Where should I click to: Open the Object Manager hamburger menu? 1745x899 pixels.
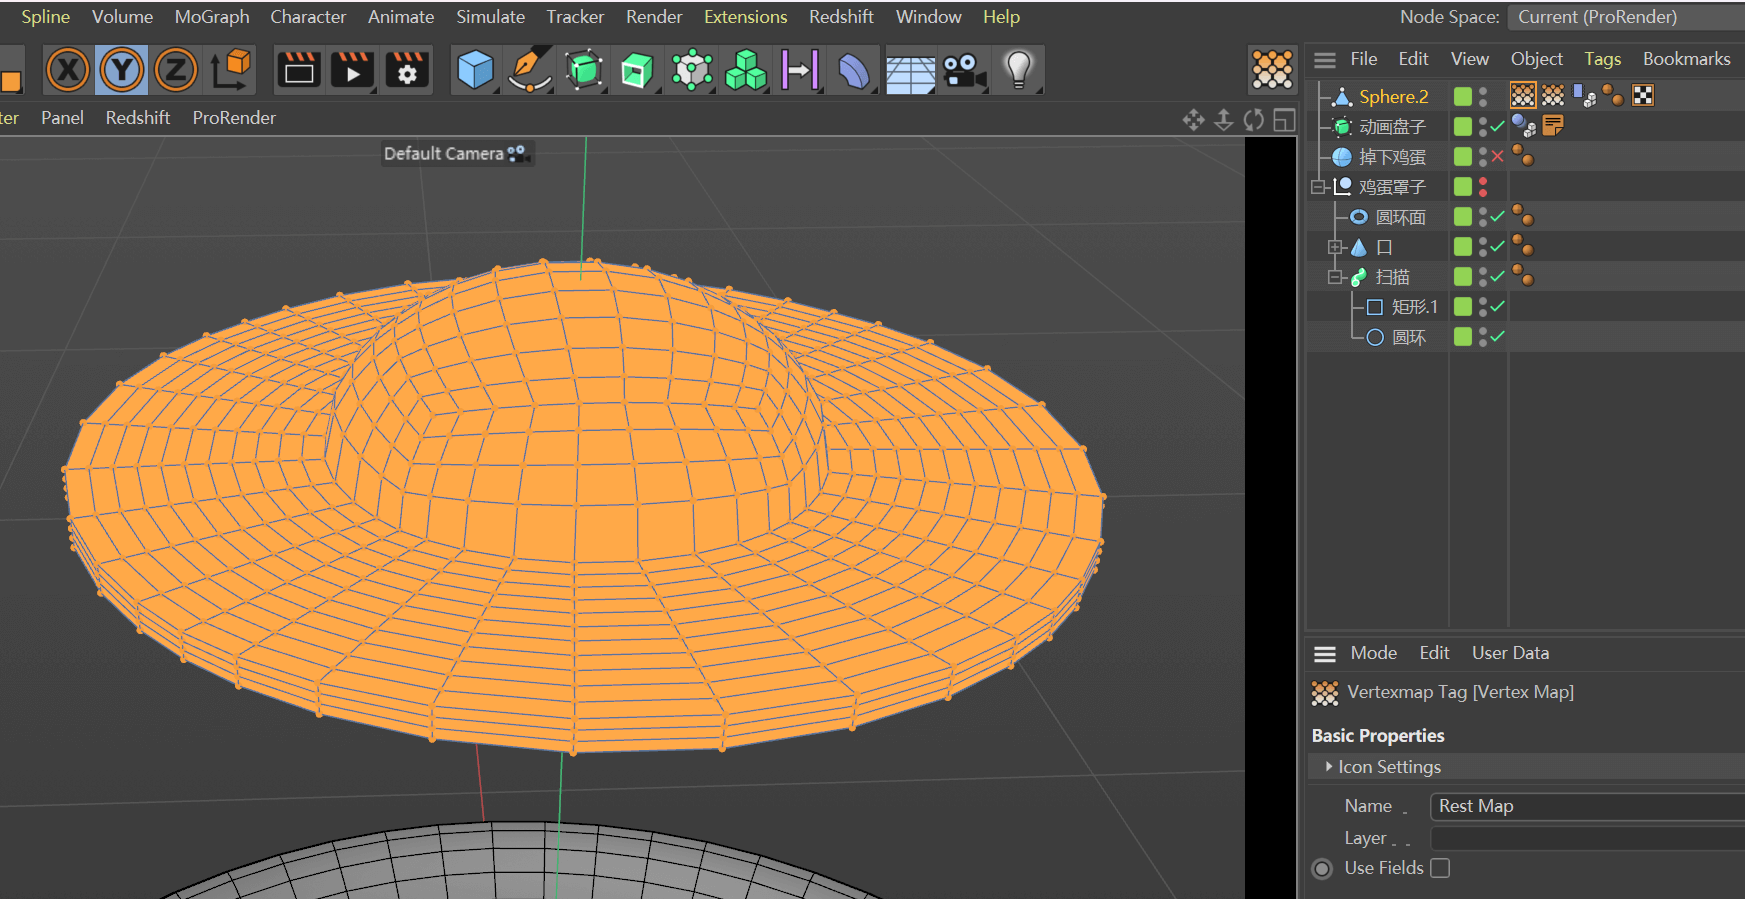(1325, 60)
